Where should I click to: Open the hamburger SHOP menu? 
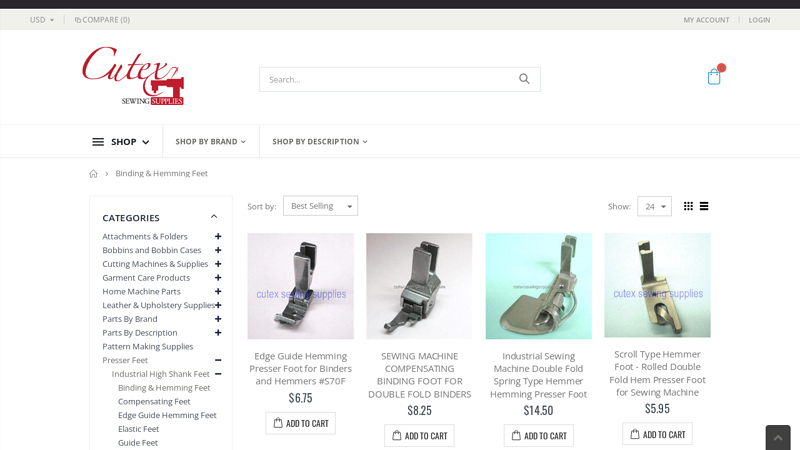(120, 142)
